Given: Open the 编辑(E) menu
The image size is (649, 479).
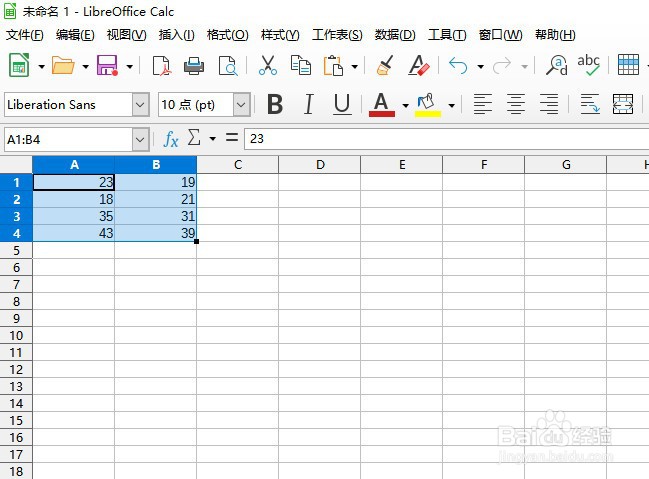Looking at the screenshot, I should pyautogui.click(x=75, y=35).
